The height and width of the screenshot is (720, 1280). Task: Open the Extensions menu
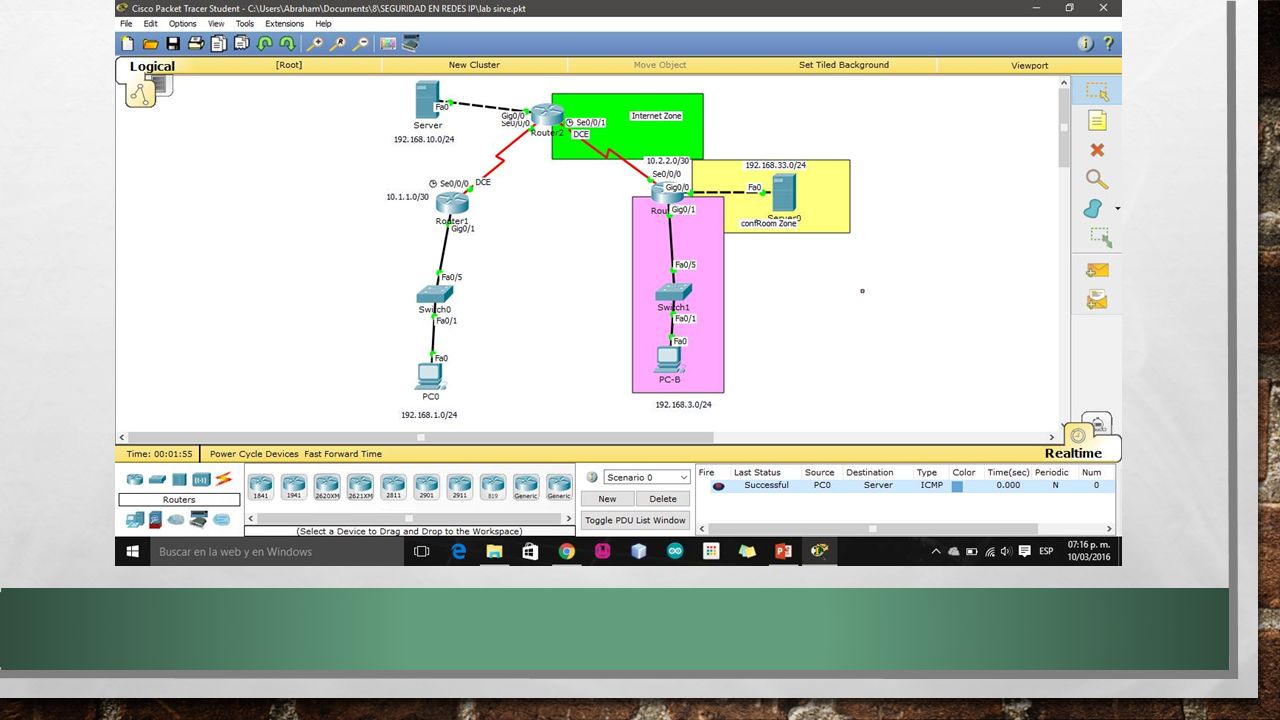[284, 23]
